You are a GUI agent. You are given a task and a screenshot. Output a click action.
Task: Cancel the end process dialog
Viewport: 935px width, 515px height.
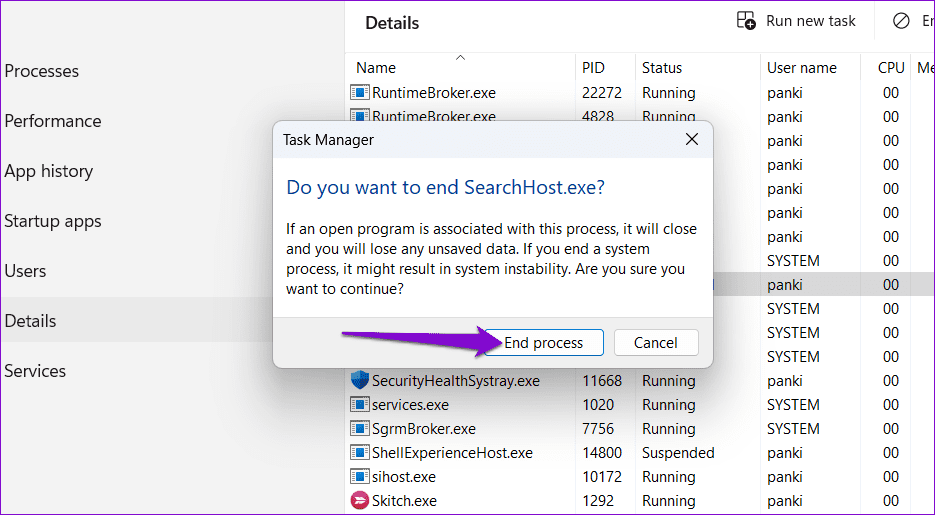pyautogui.click(x=655, y=343)
